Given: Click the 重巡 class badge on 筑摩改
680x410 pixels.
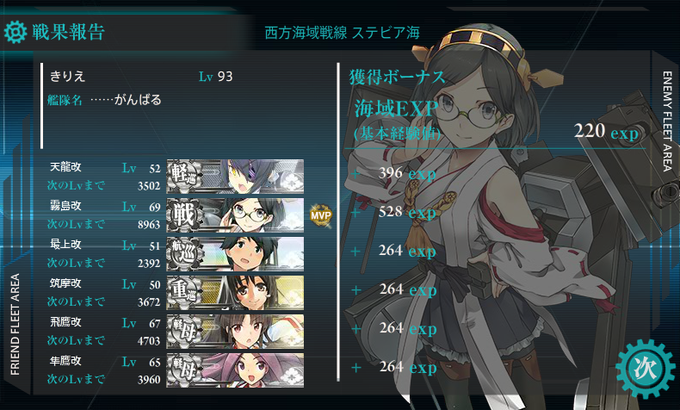Looking at the screenshot, I should (x=185, y=292).
